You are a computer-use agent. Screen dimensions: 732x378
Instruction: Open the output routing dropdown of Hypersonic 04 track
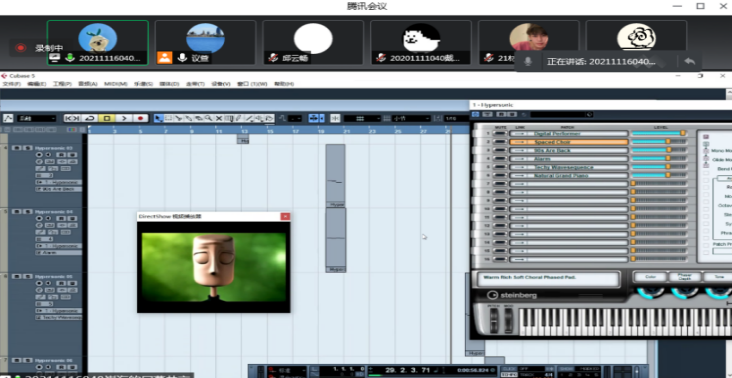(58, 245)
